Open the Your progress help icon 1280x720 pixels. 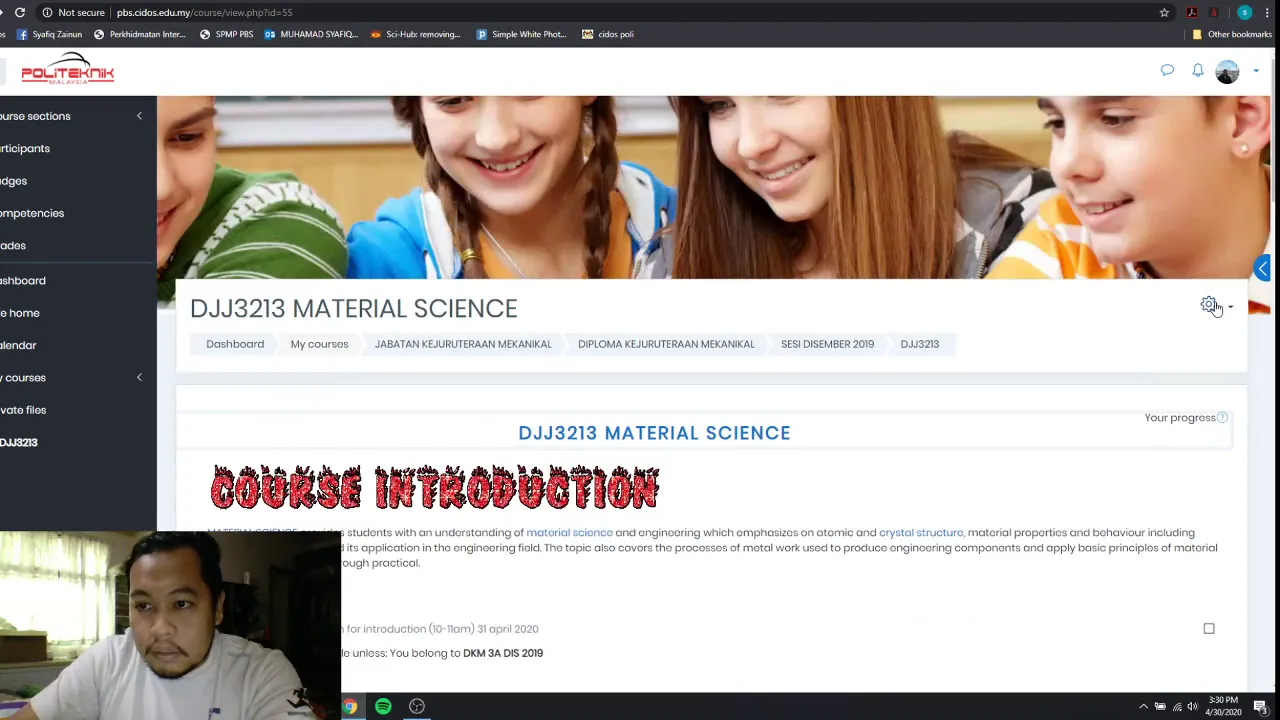coord(1222,417)
